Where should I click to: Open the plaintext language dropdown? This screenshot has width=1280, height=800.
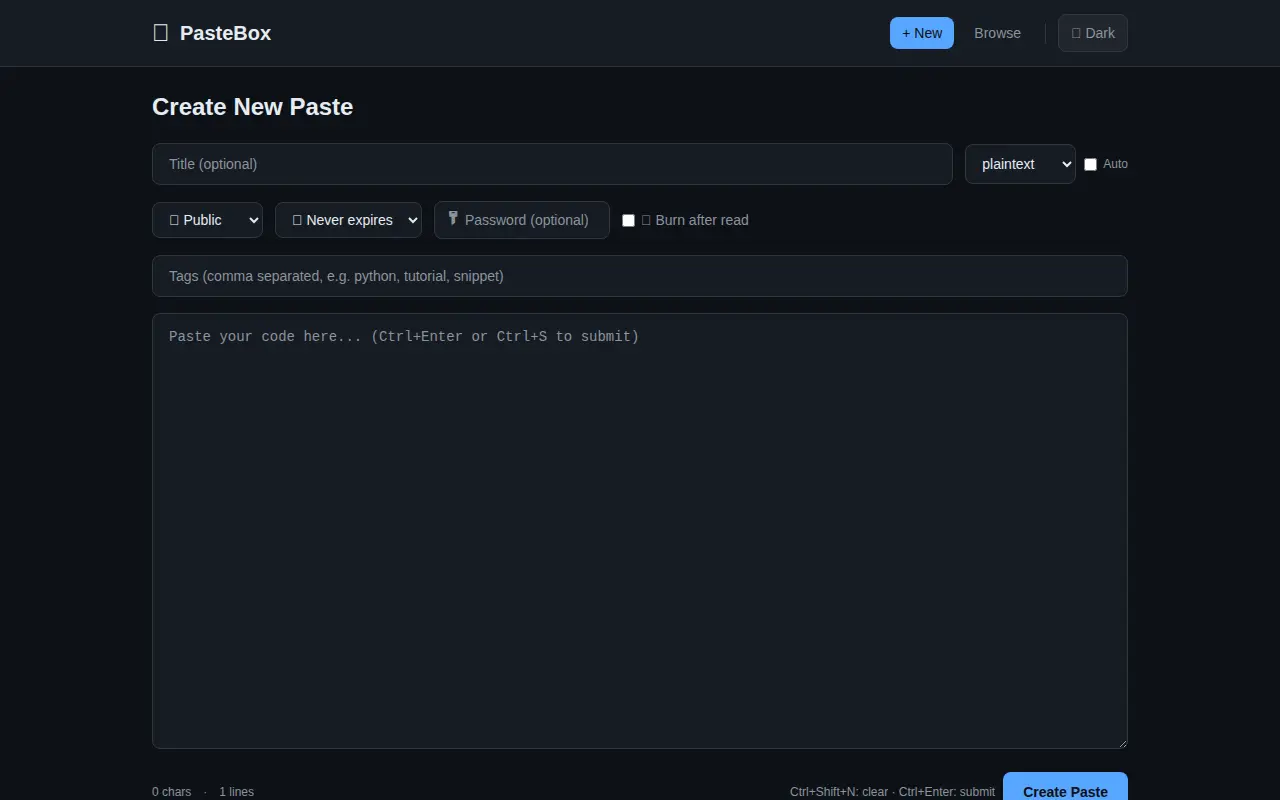tap(1020, 164)
